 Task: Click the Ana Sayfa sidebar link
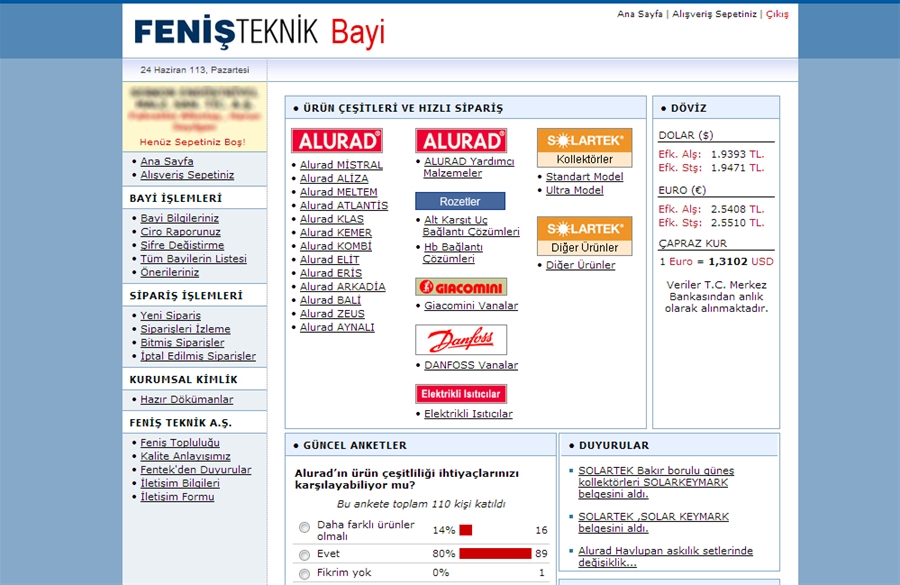(166, 161)
